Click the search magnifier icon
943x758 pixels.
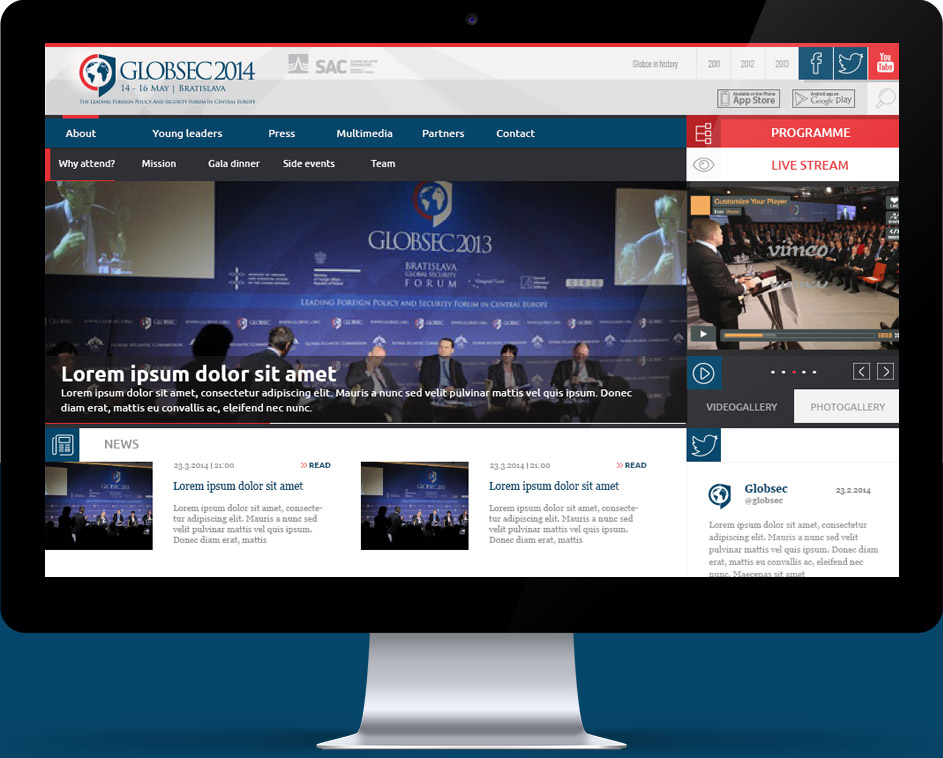885,98
